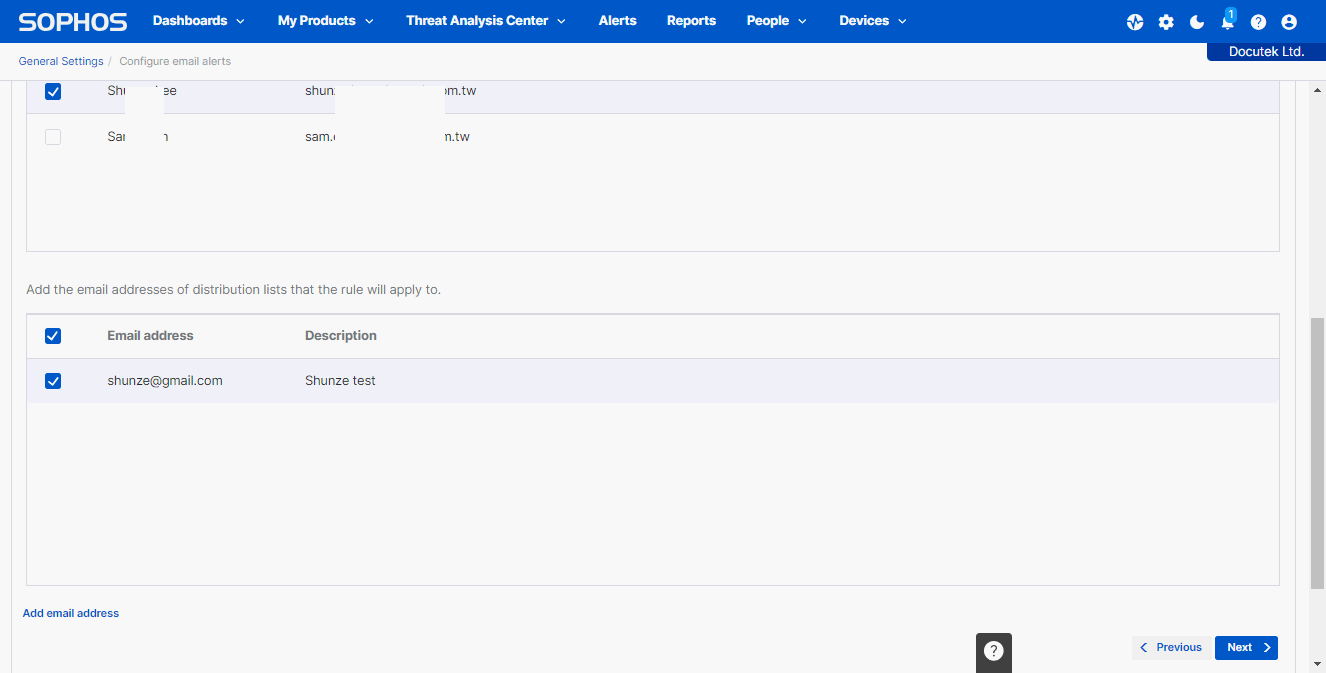Viewport: 1326px width, 673px height.
Task: Uncheck the first user row checkbox
Action: tap(53, 91)
